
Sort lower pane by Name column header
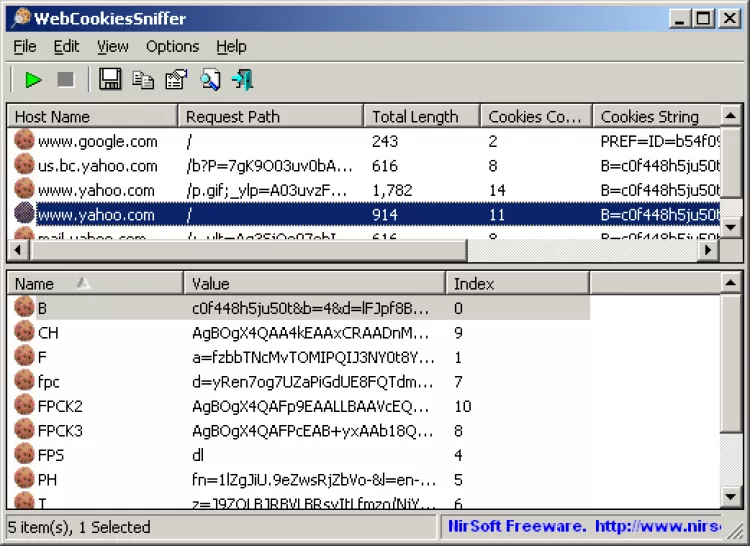(x=95, y=284)
